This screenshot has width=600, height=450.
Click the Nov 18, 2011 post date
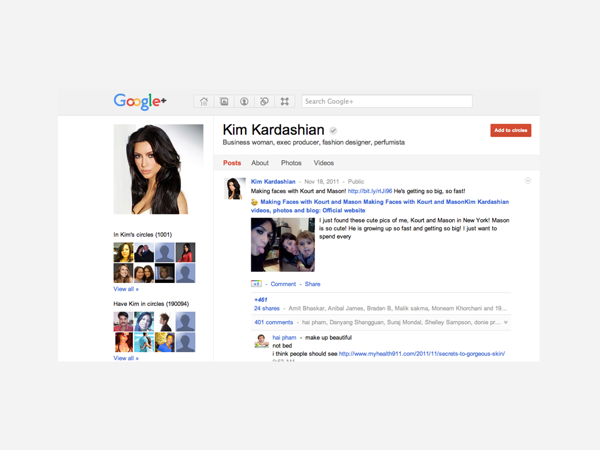tap(321, 181)
